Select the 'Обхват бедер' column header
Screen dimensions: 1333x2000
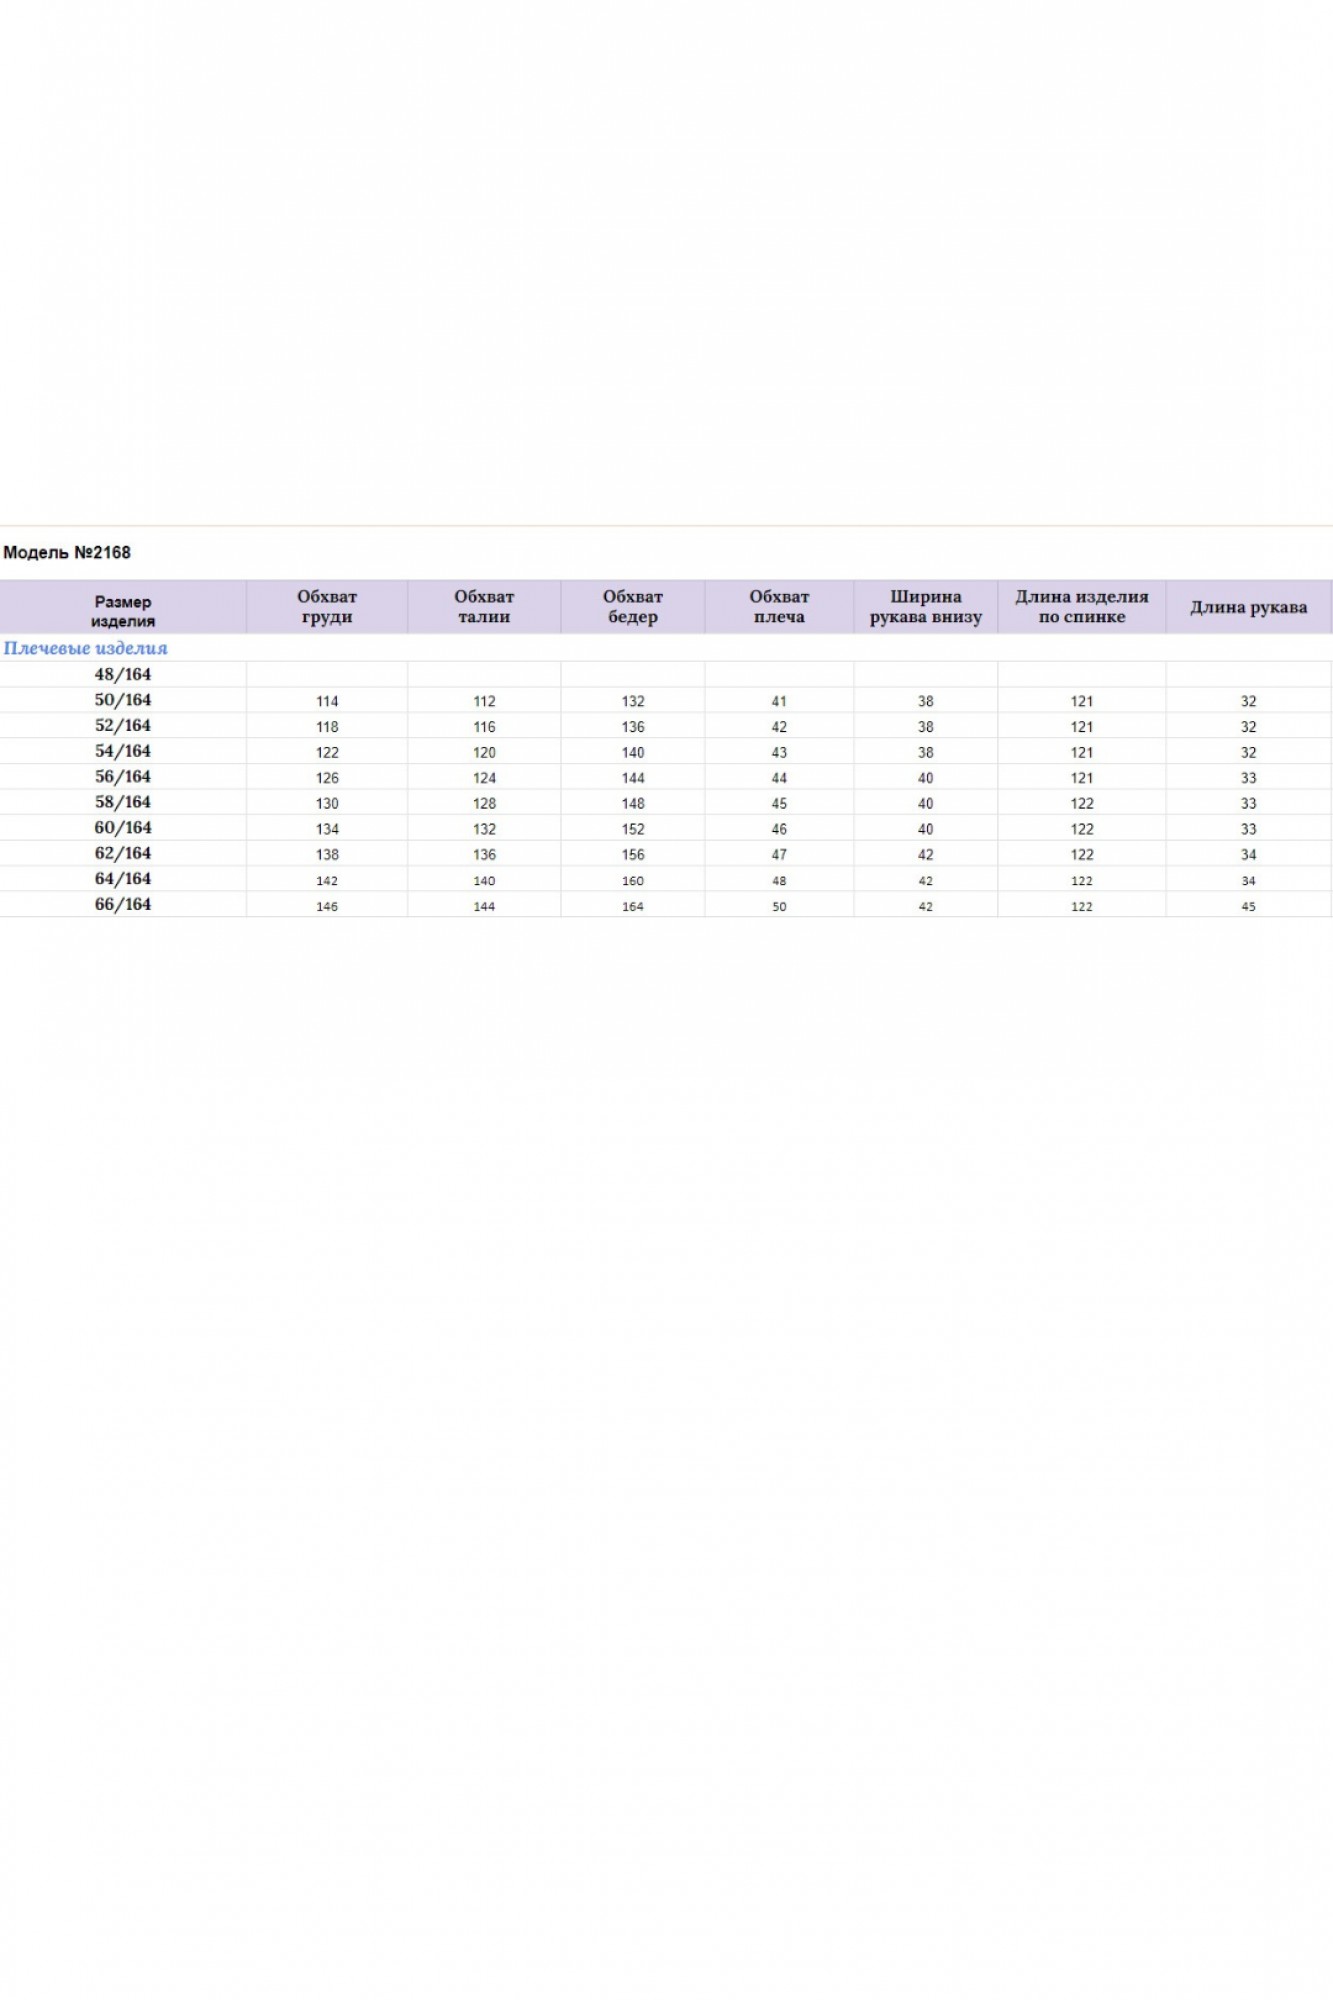(x=632, y=607)
